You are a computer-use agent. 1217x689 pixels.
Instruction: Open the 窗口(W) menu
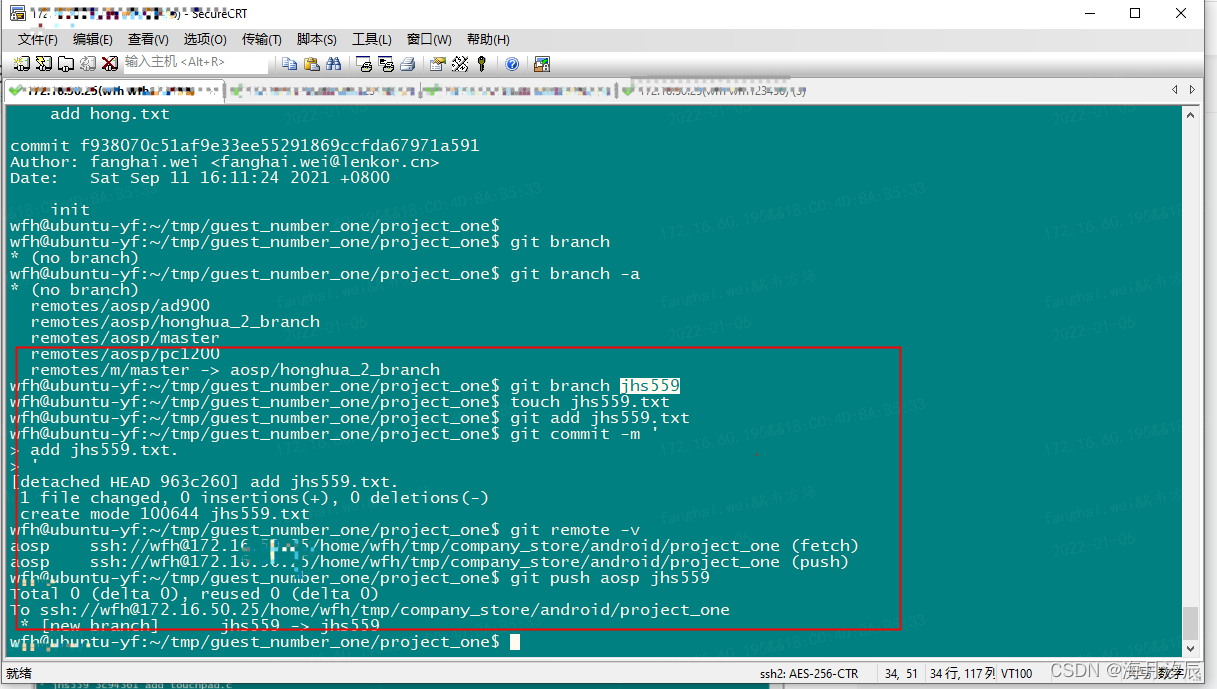pyautogui.click(x=429, y=39)
